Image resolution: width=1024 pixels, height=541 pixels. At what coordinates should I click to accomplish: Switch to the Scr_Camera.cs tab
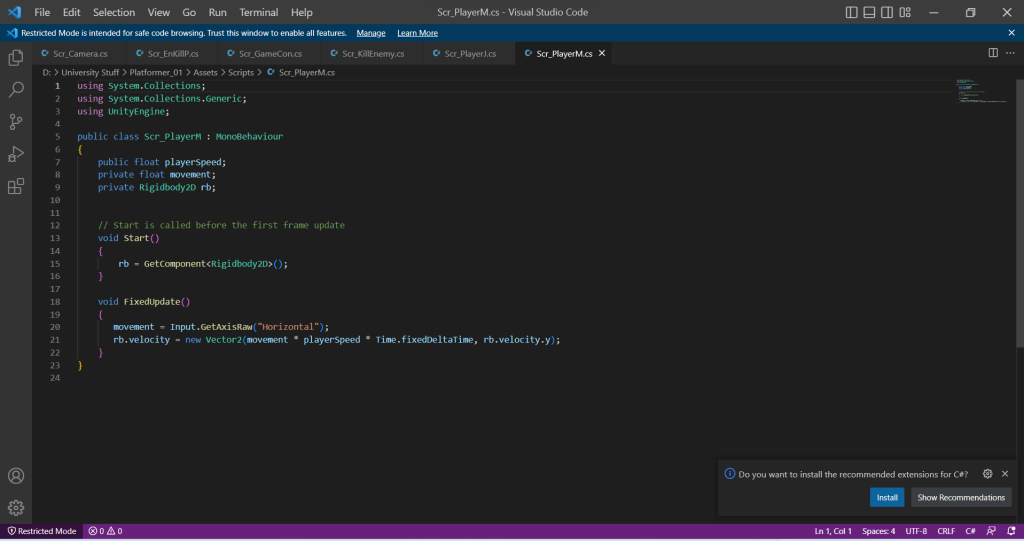click(74, 53)
